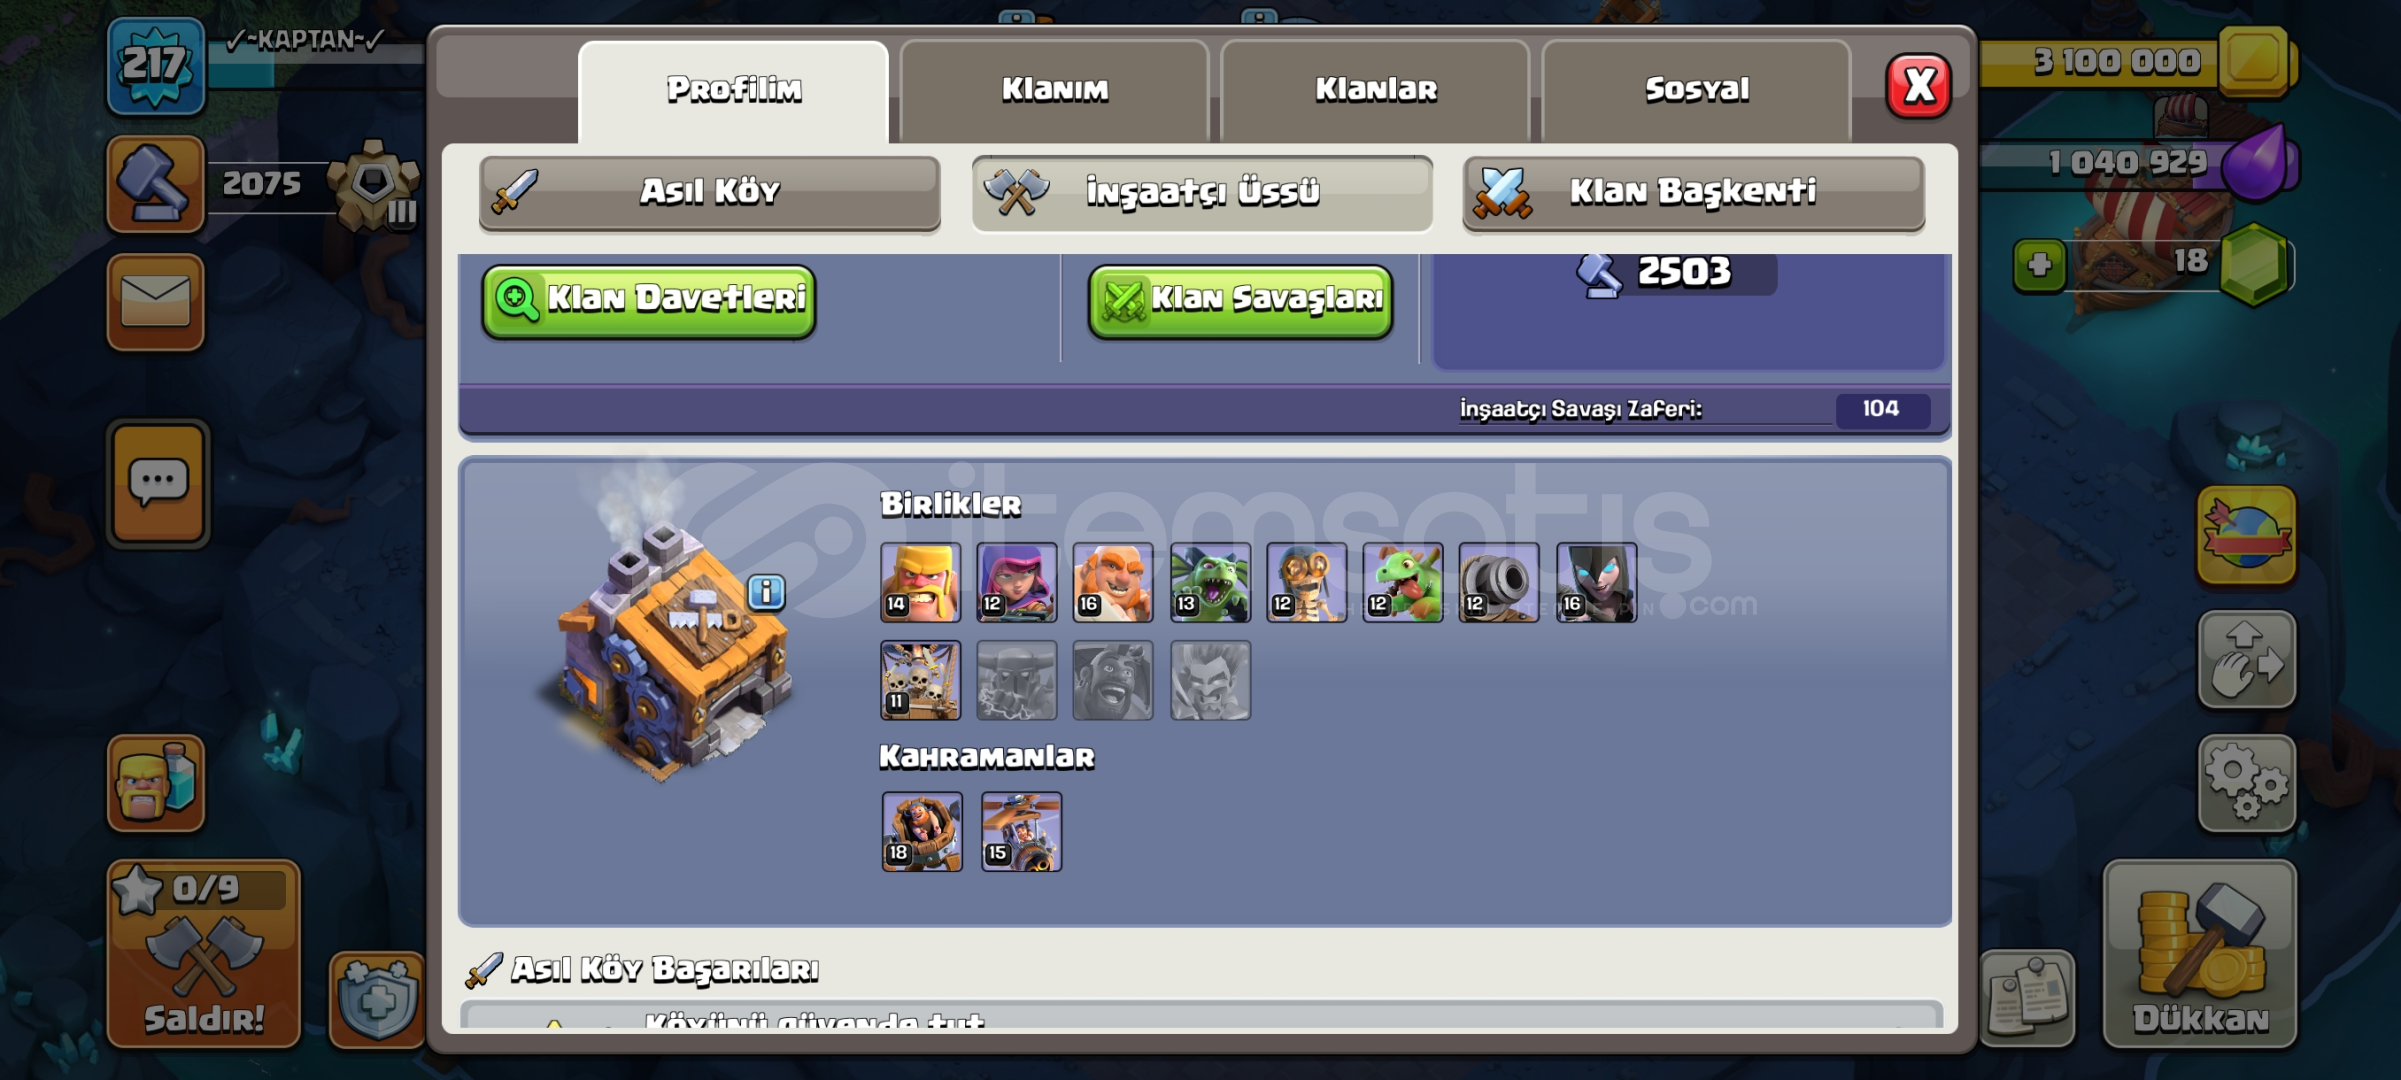This screenshot has width=2401, height=1080.
Task: Open the Dükkan shop
Action: pos(2200,954)
